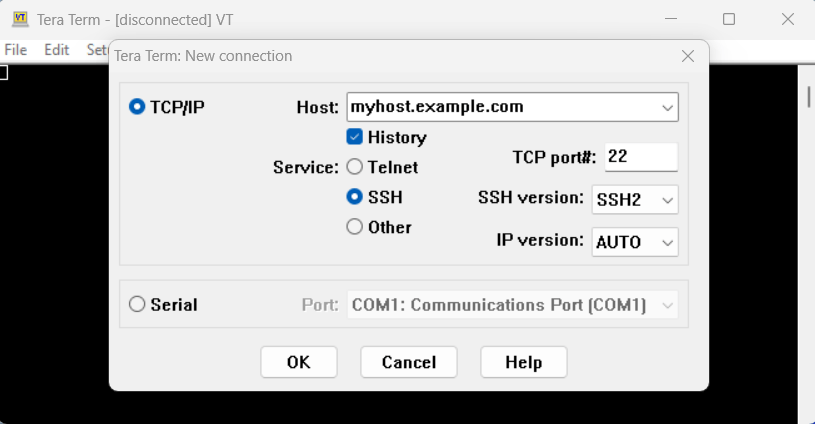Close the New connection dialog

(x=688, y=56)
